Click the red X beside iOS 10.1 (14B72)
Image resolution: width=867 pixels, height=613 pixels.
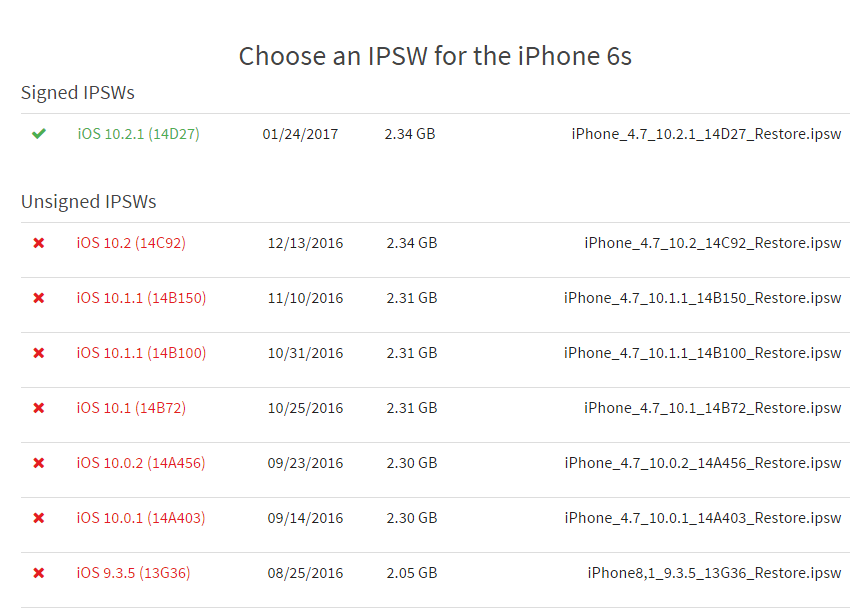pyautogui.click(x=39, y=408)
